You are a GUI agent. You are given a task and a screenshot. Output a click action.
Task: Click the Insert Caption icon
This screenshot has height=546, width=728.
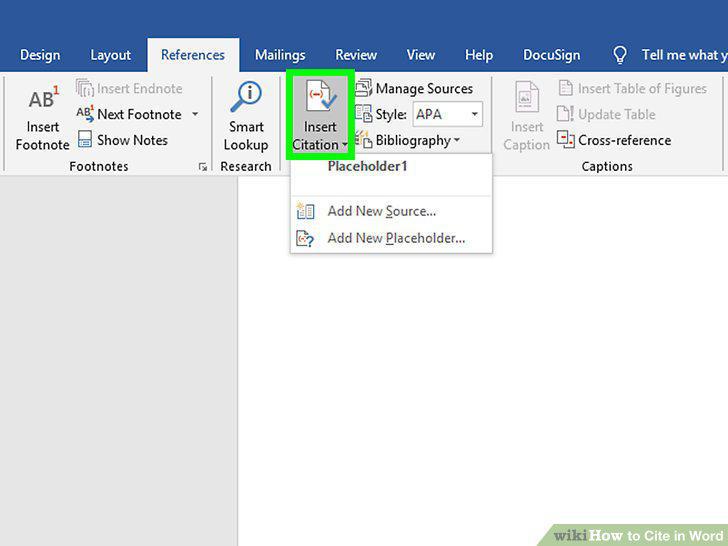pyautogui.click(x=526, y=97)
